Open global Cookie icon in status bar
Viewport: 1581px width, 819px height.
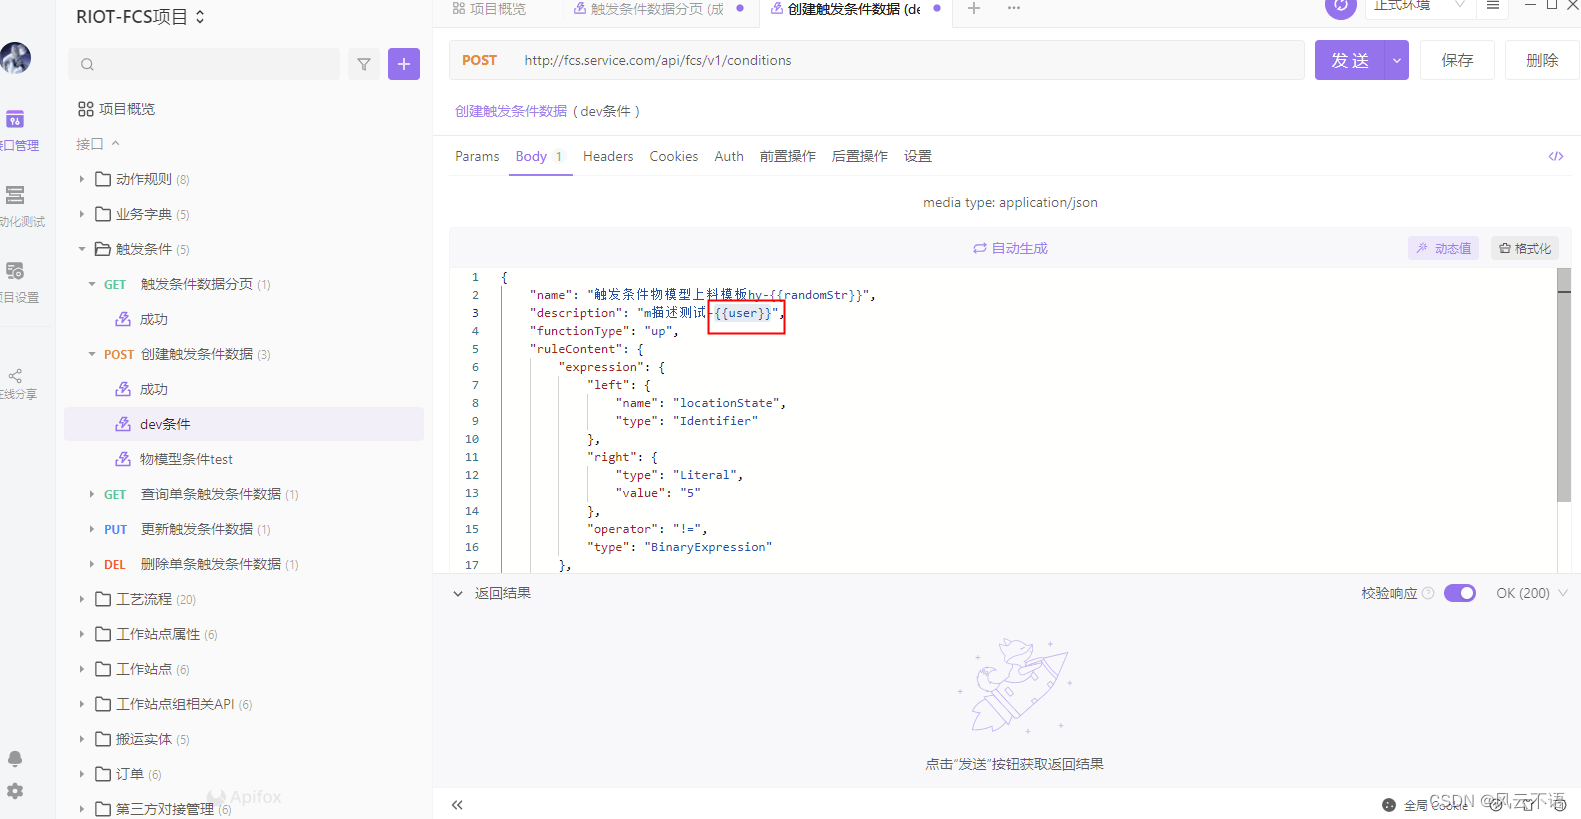click(1389, 805)
